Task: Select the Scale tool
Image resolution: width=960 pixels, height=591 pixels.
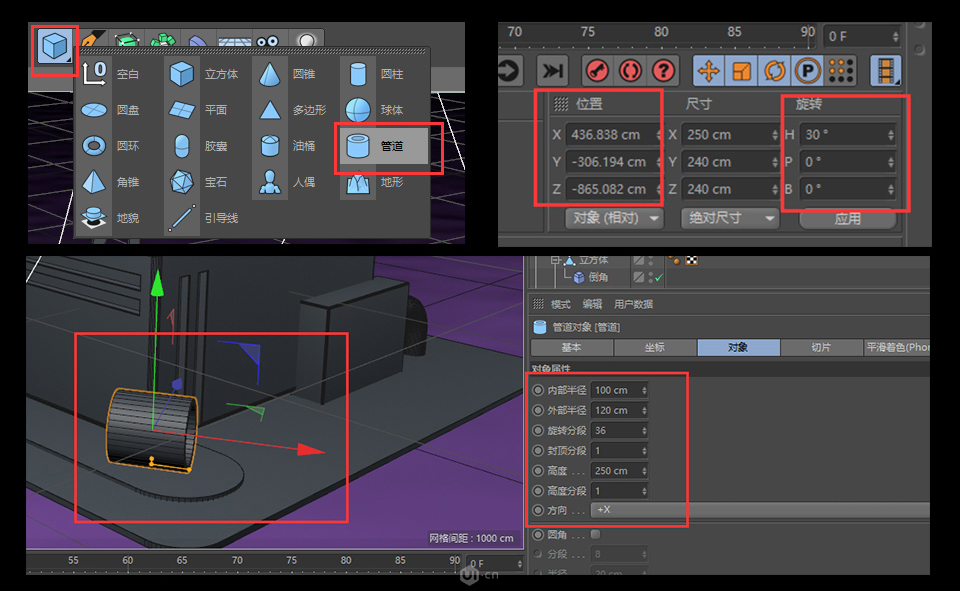Action: [x=743, y=69]
